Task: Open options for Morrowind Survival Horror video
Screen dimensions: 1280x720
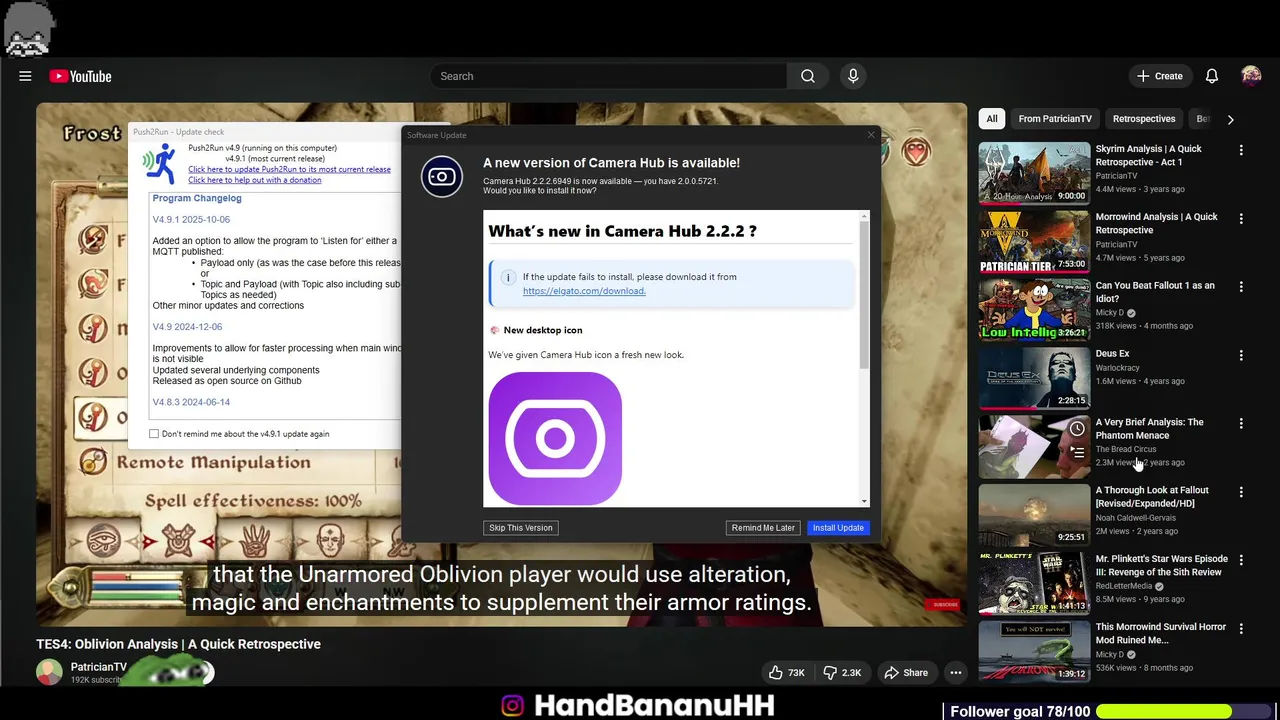Action: [1241, 629]
